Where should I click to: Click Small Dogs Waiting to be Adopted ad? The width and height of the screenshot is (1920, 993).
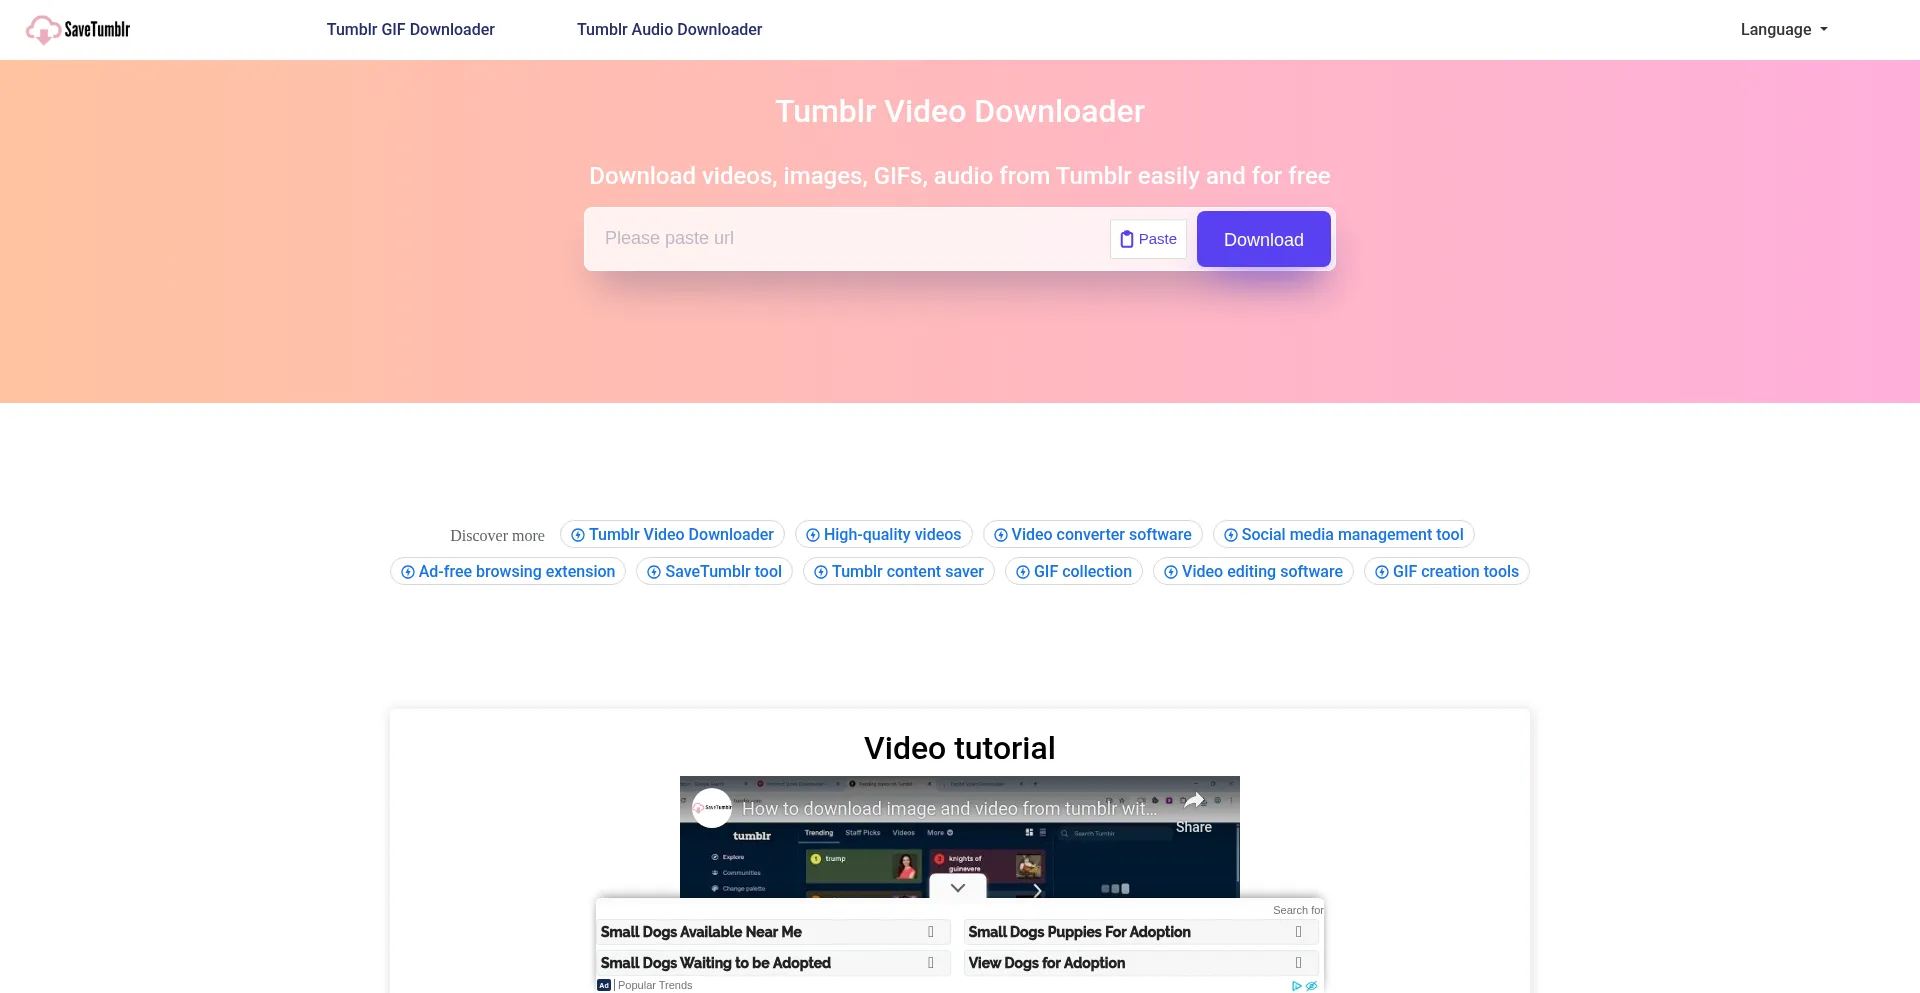[x=715, y=963]
